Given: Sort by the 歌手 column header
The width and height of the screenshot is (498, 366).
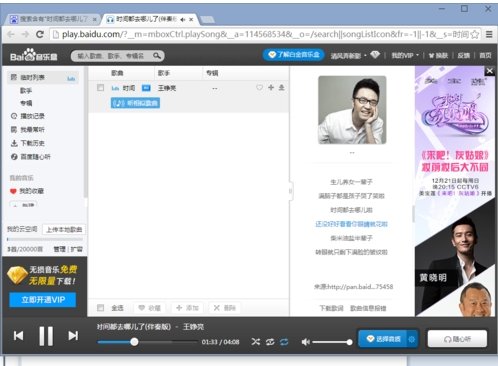Looking at the screenshot, I should 164,73.
